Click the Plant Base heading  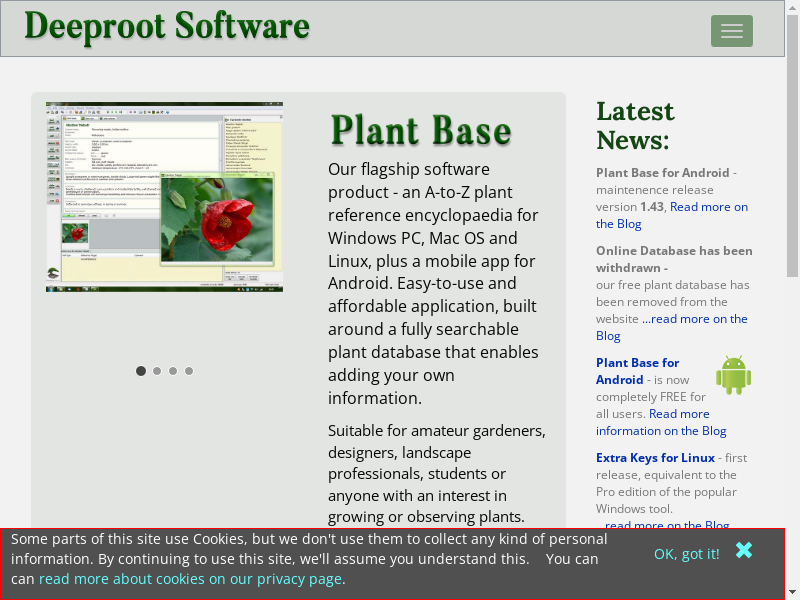coord(420,131)
